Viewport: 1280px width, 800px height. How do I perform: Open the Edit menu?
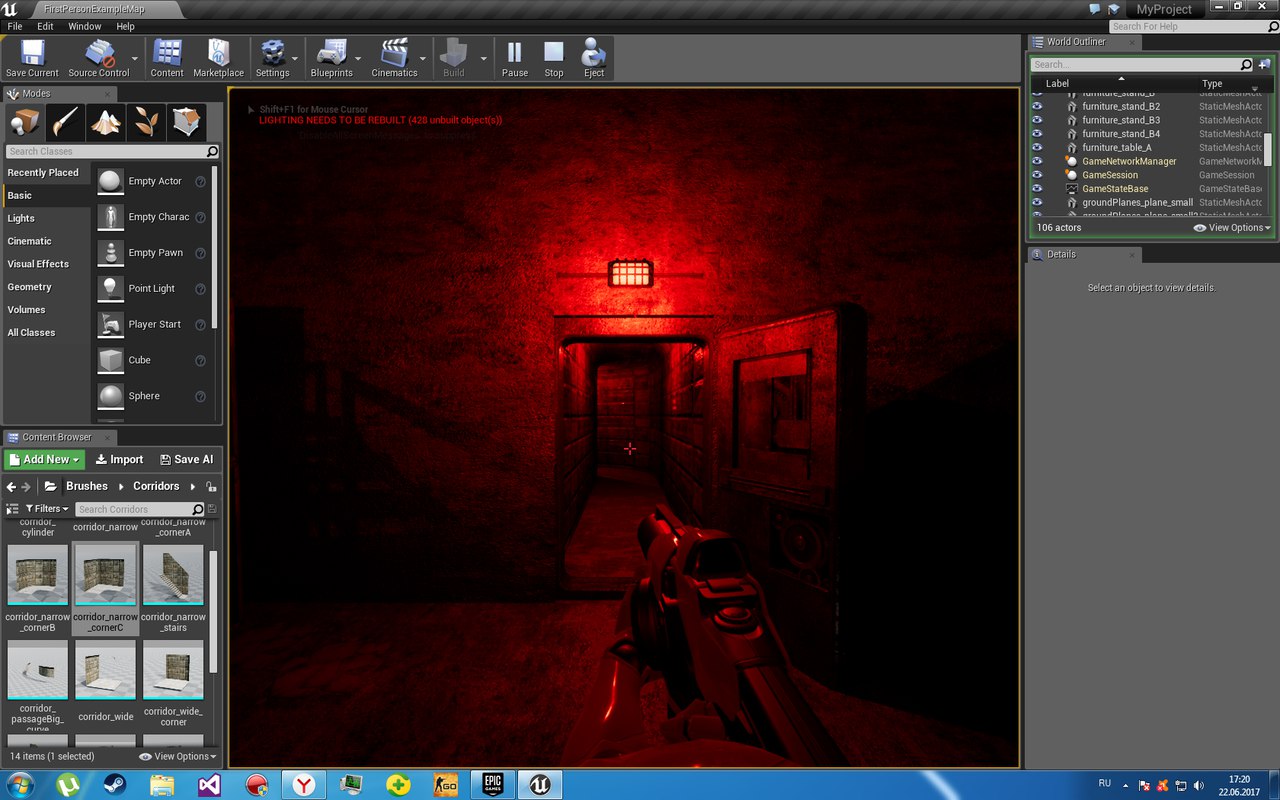click(46, 26)
